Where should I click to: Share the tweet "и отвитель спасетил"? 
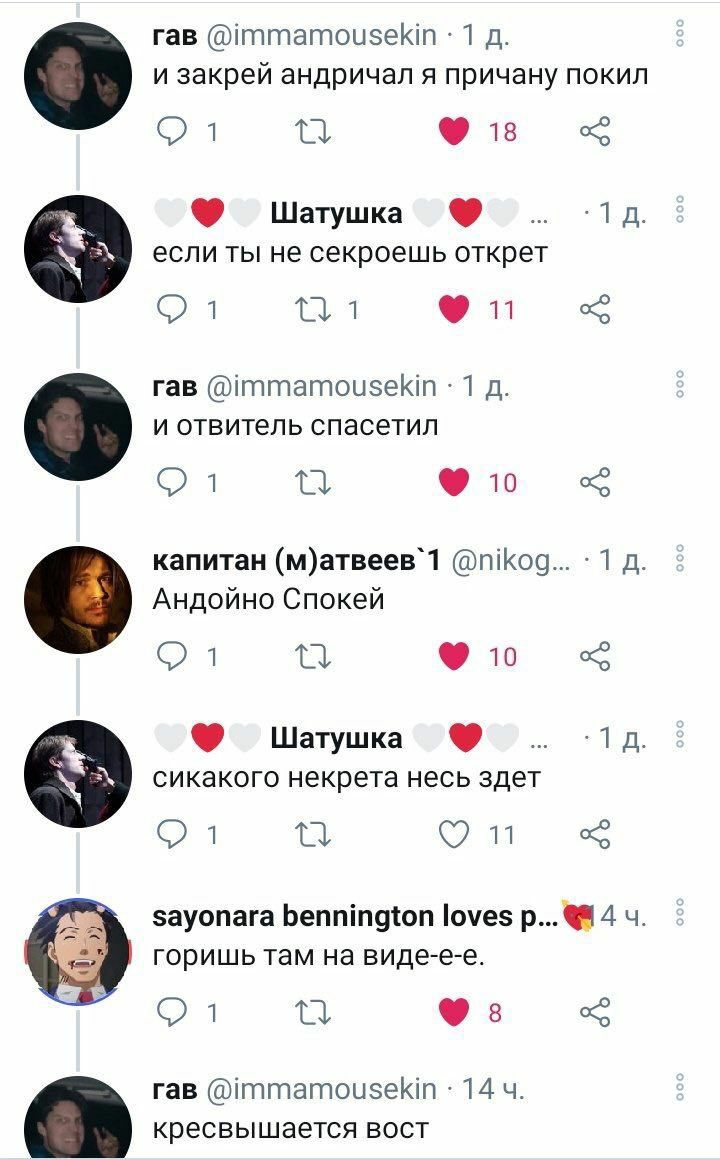pyautogui.click(x=595, y=482)
